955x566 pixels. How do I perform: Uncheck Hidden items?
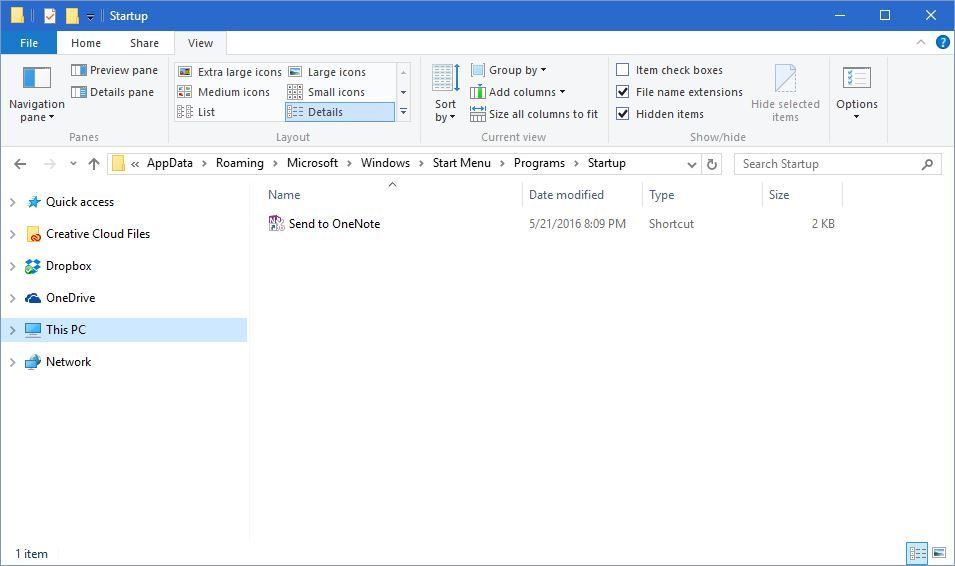[x=622, y=114]
